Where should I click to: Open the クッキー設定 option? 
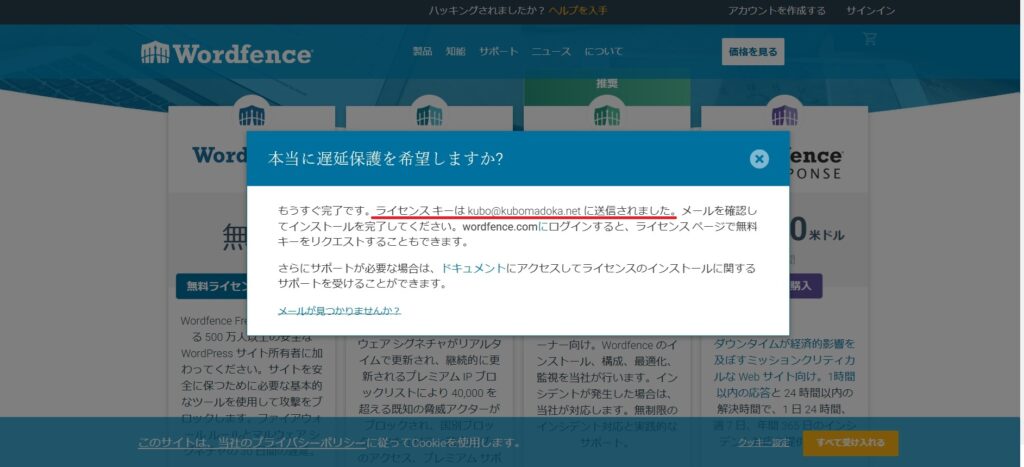[x=763, y=443]
